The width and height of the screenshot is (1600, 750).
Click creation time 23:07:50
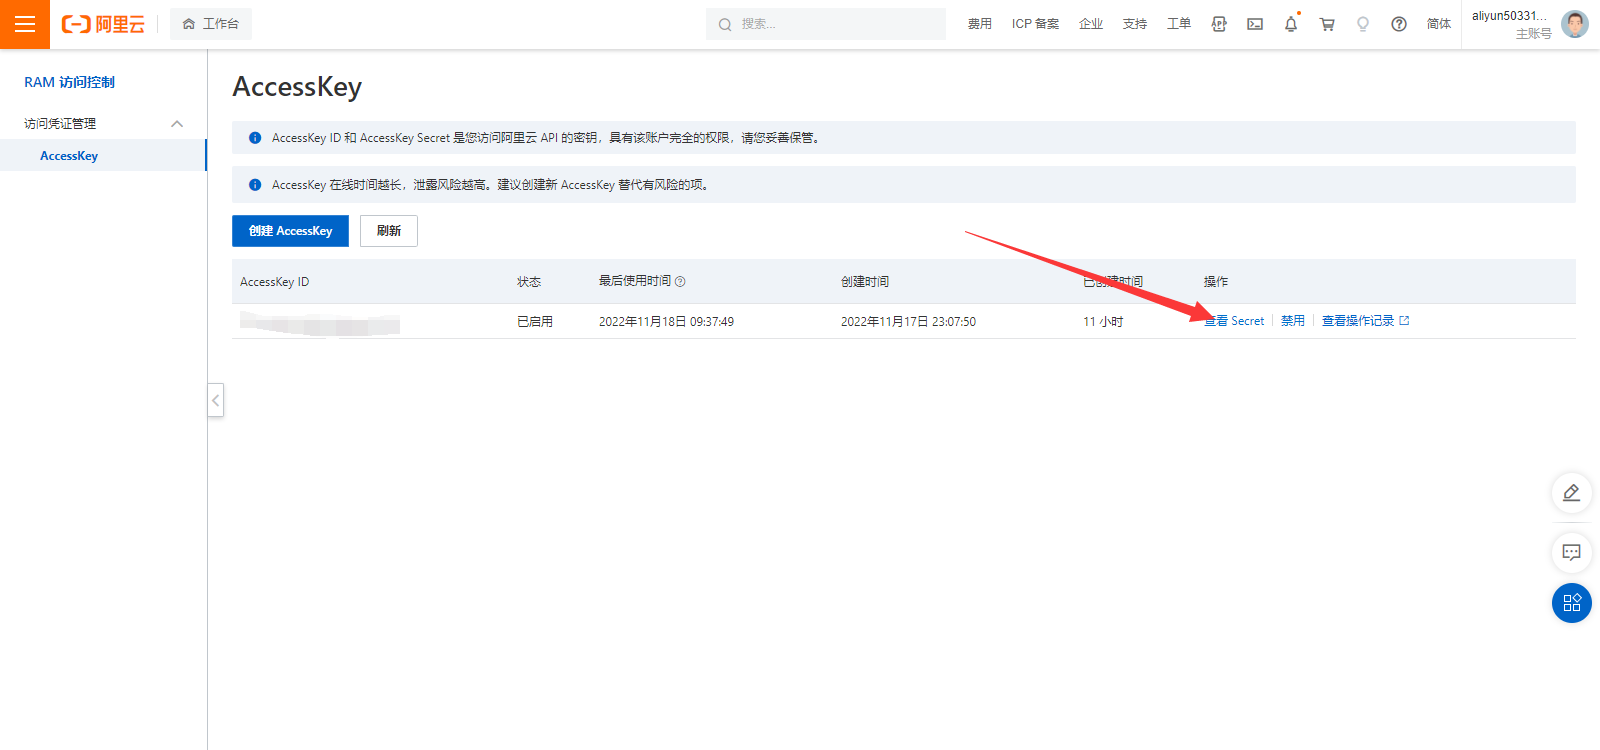pyautogui.click(x=908, y=322)
